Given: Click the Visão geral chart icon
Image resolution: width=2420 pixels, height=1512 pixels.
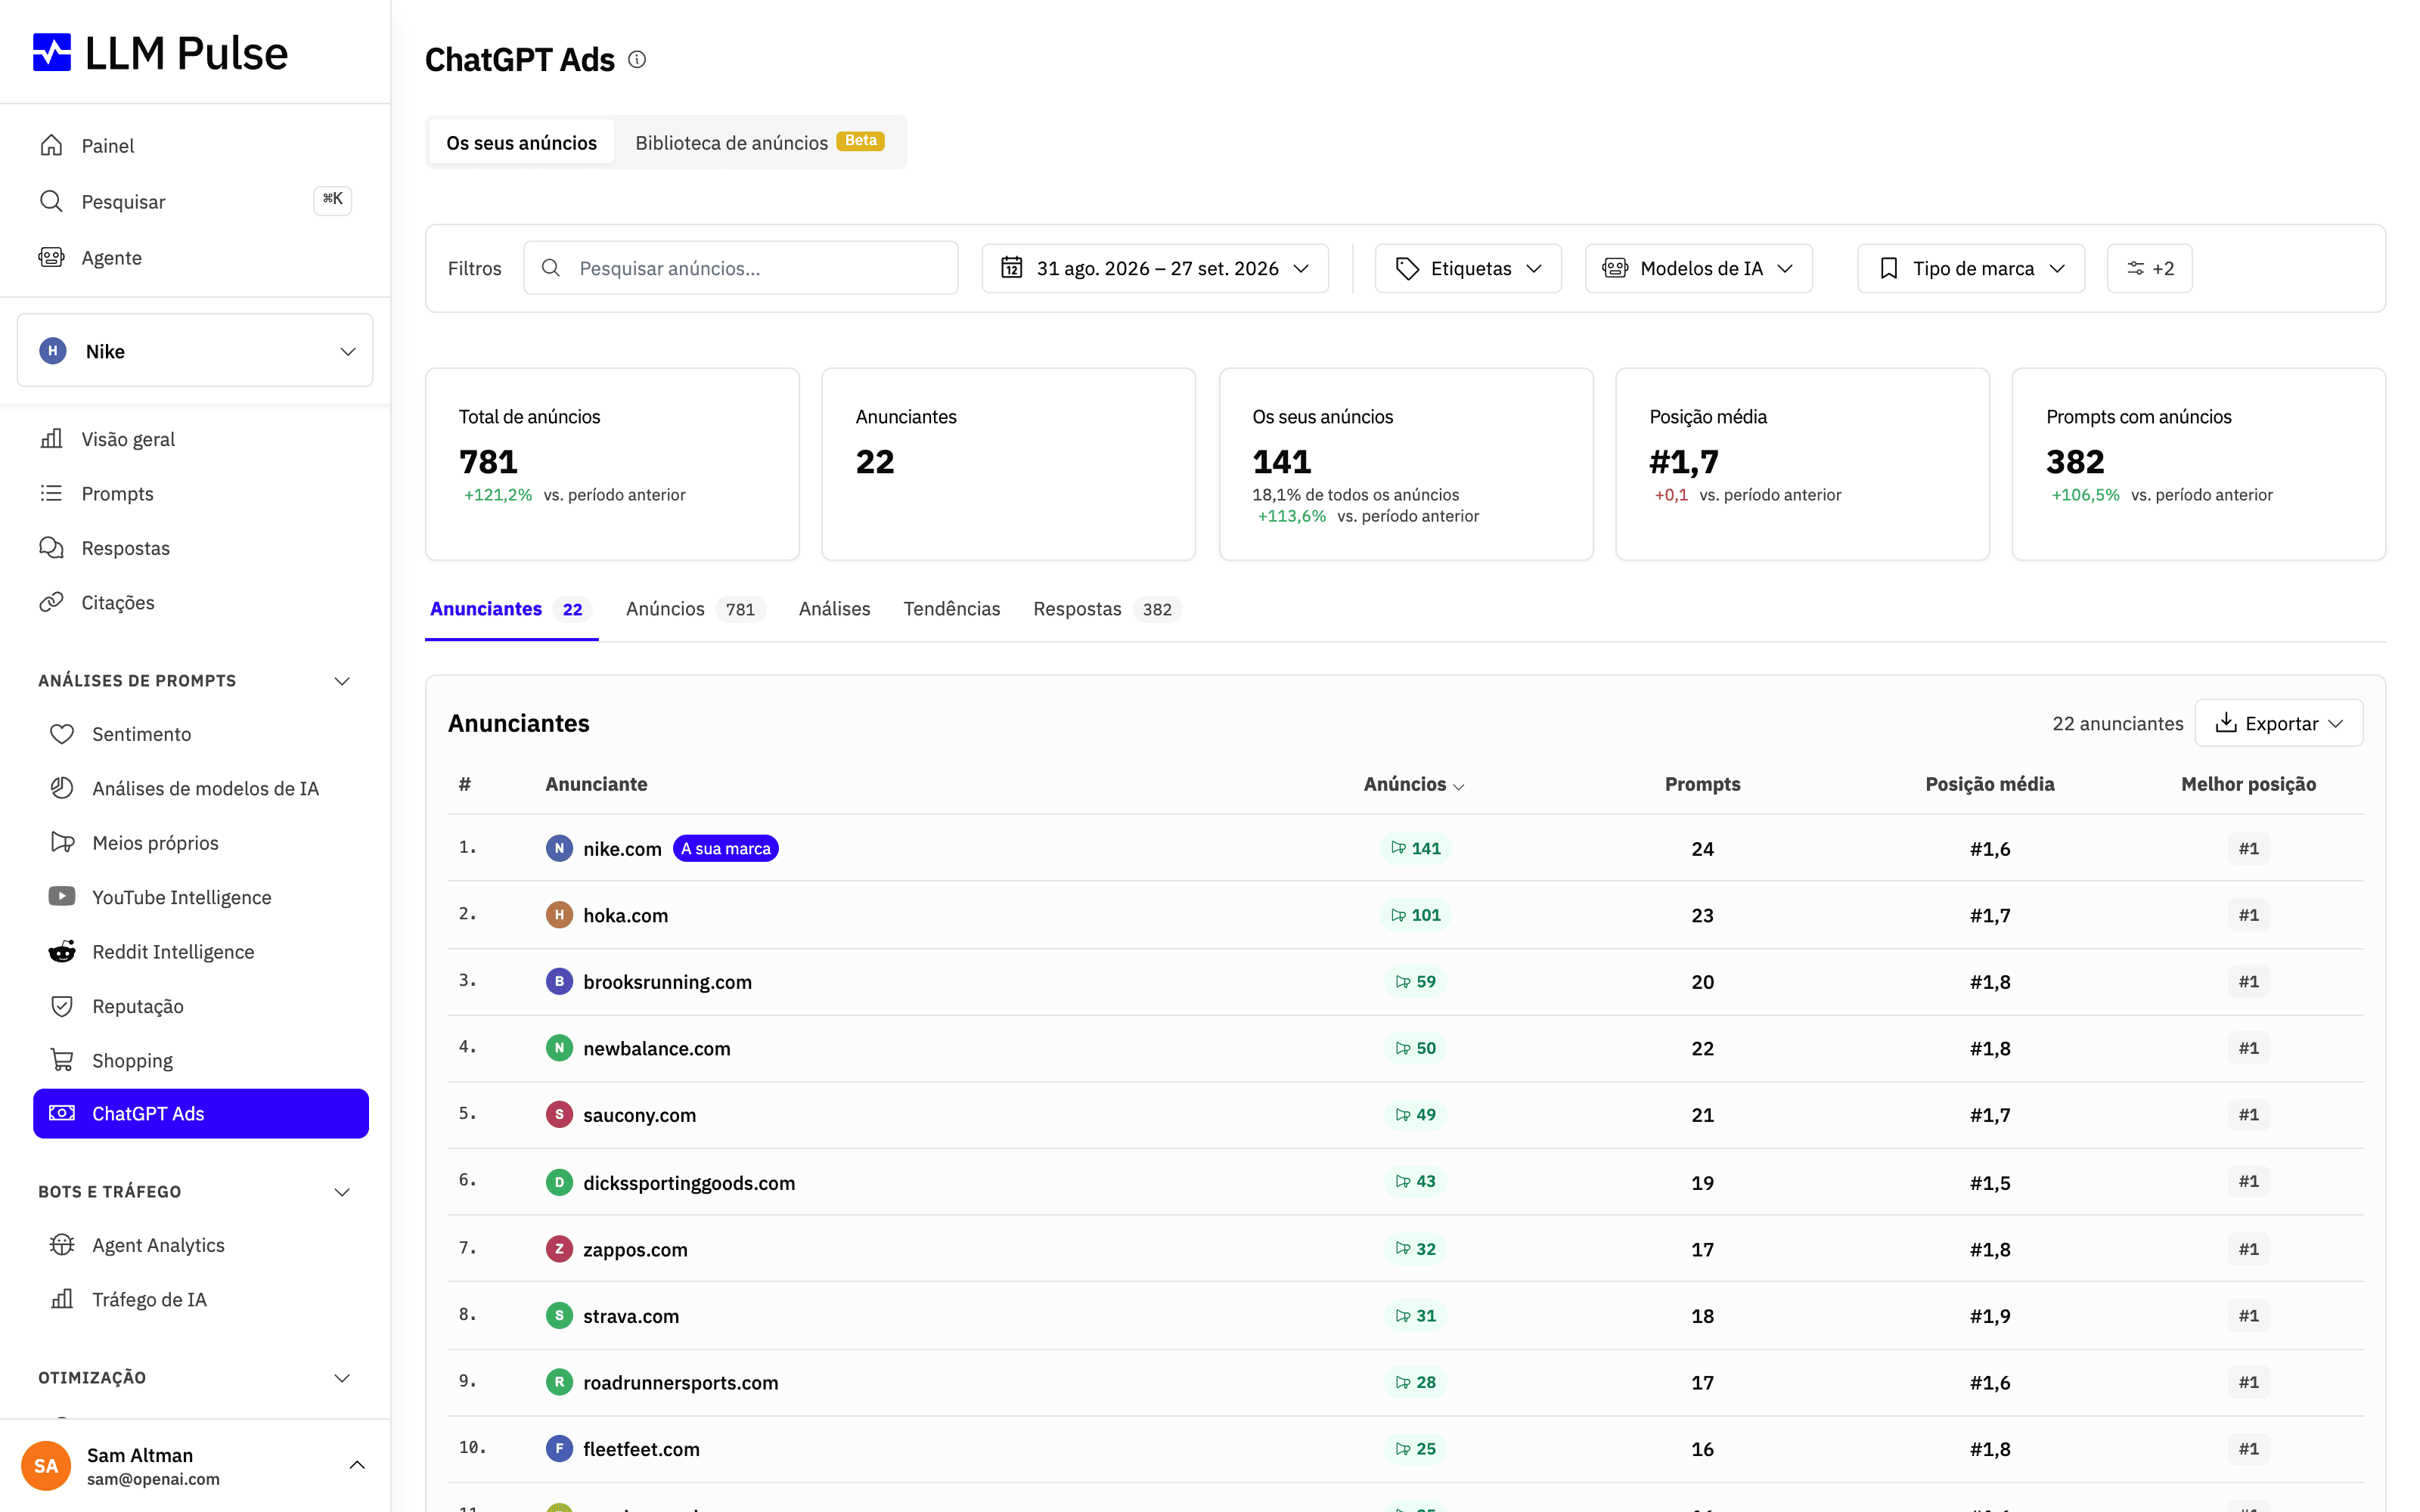Looking at the screenshot, I should (51, 438).
